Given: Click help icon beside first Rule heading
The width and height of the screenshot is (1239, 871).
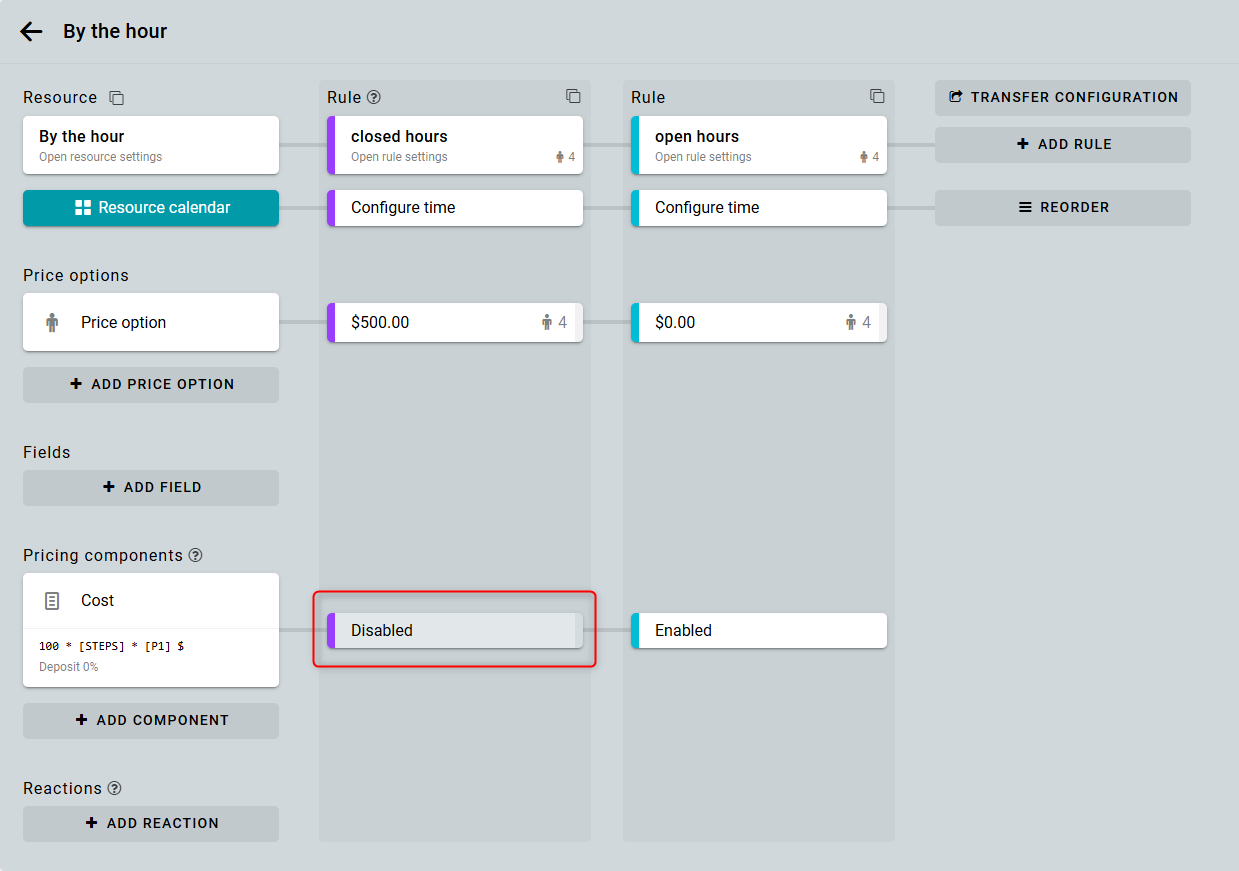Looking at the screenshot, I should pyautogui.click(x=374, y=98).
